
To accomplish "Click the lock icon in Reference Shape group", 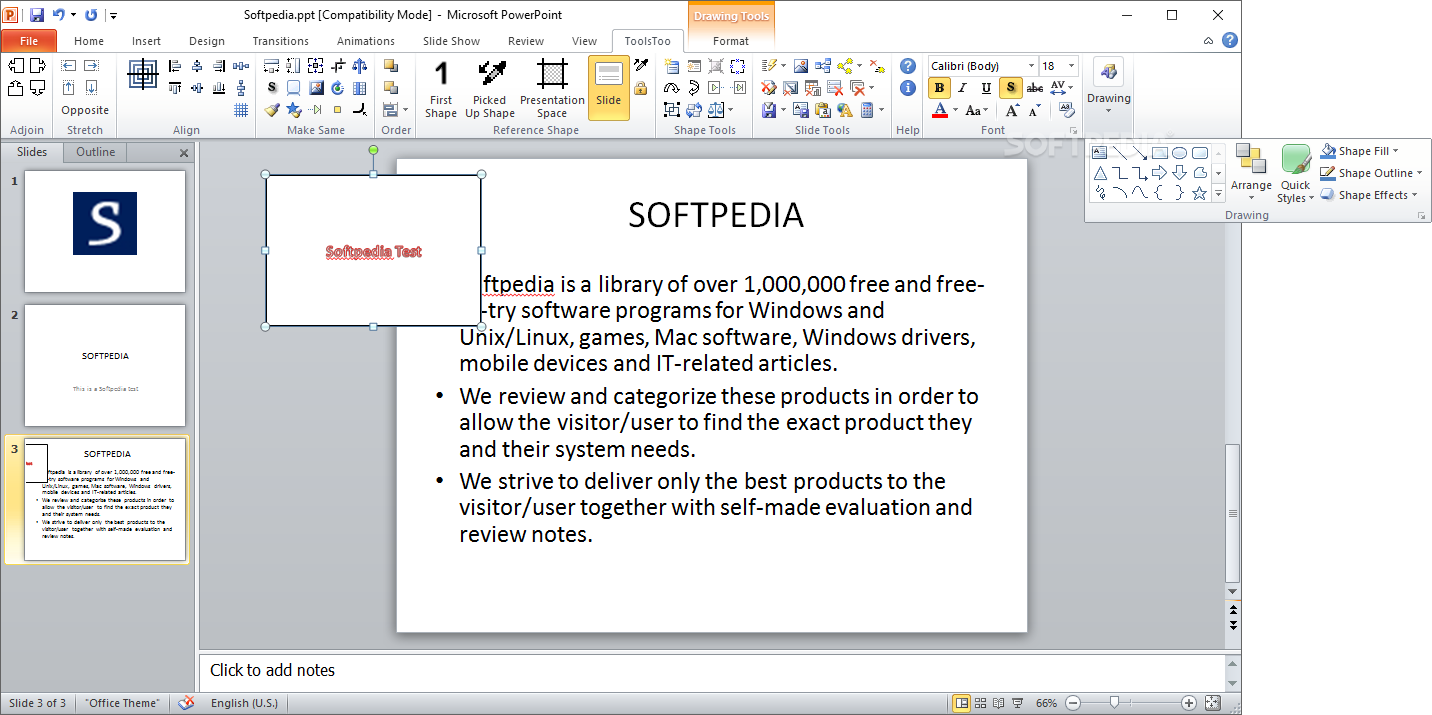I will (x=640, y=88).
